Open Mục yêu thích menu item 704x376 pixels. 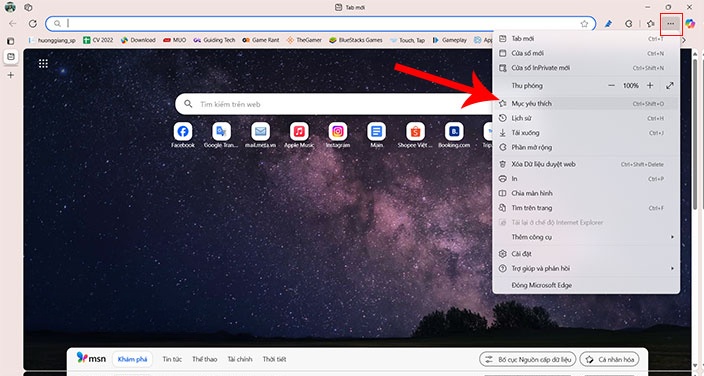pos(586,103)
